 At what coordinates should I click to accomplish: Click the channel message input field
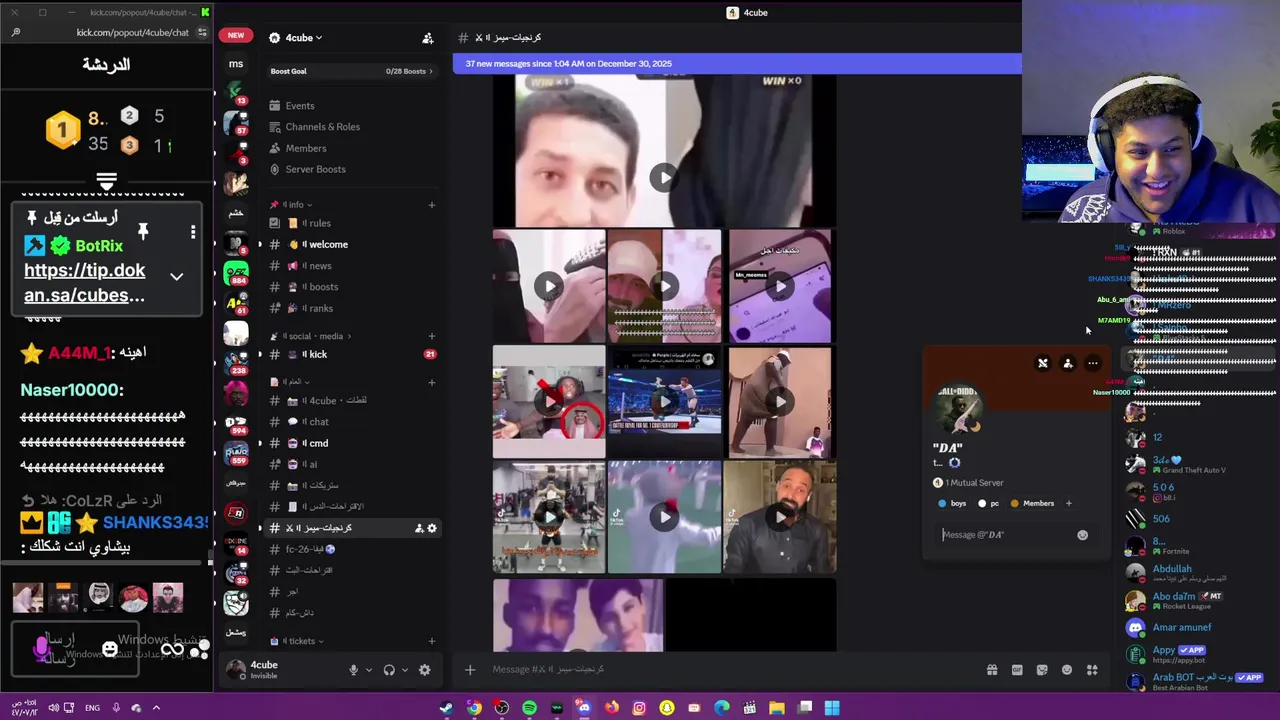click(730, 670)
